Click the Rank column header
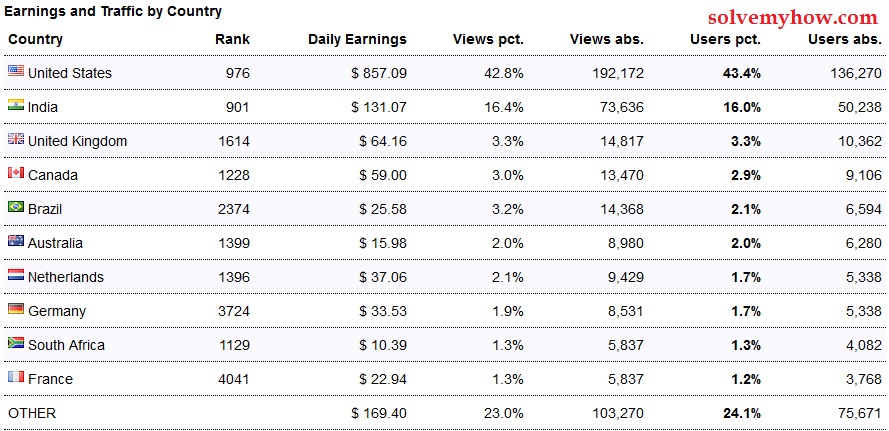This screenshot has width=889, height=431. pyautogui.click(x=232, y=40)
